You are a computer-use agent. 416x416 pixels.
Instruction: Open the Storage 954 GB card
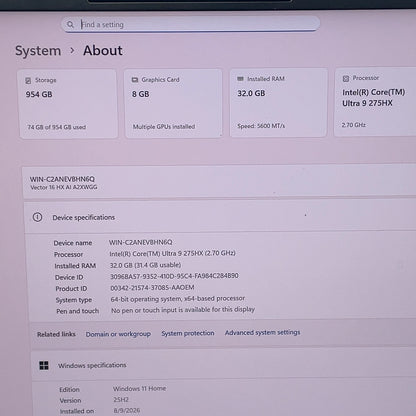[x=68, y=104]
